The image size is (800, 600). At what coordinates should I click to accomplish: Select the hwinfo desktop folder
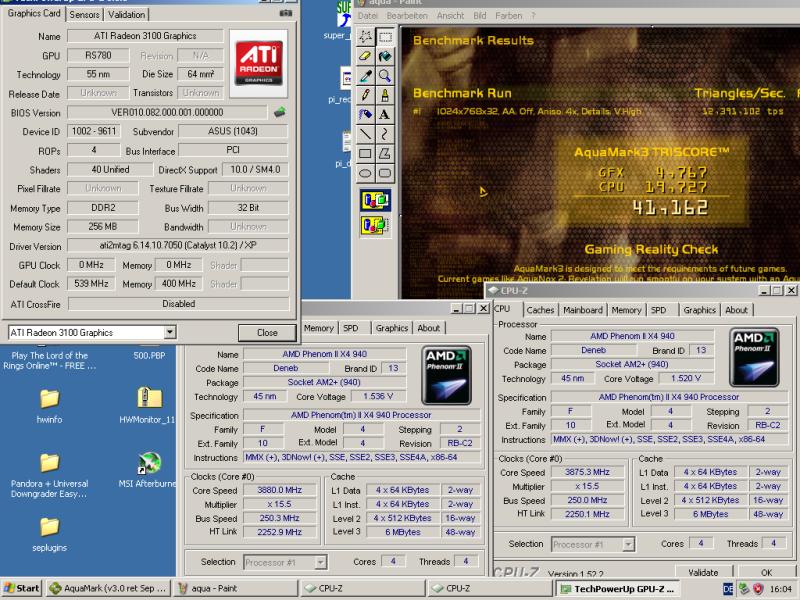tap(49, 406)
